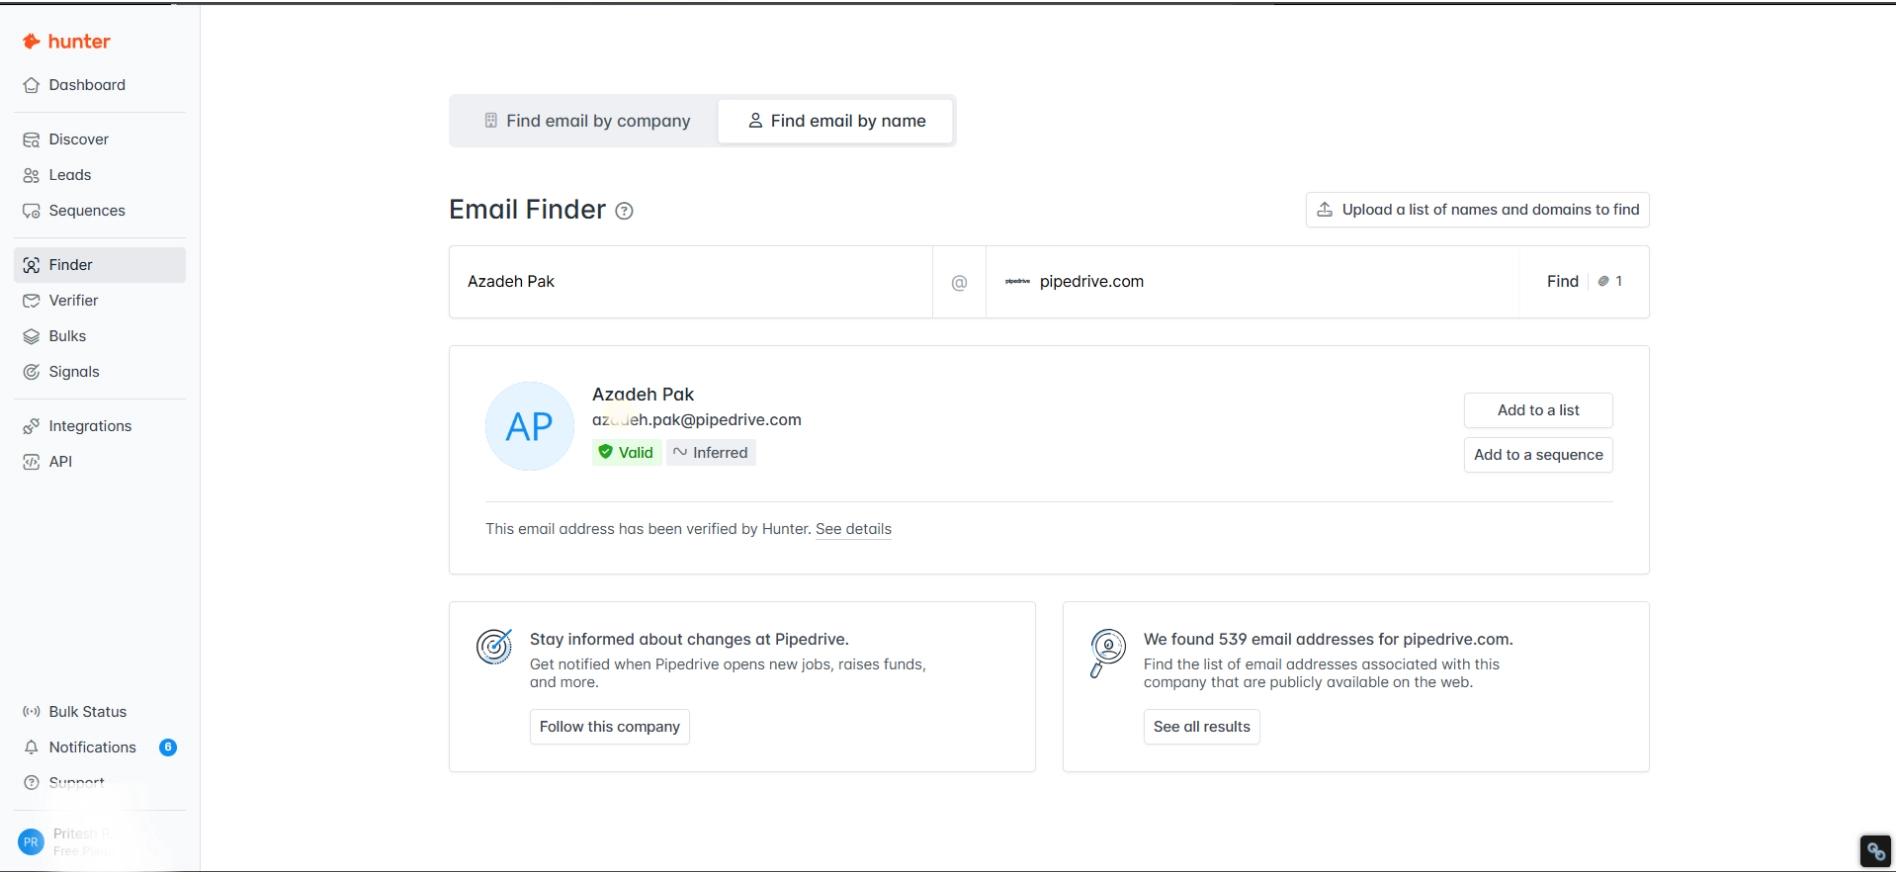This screenshot has height=874, width=1896.
Task: Open the PR user profile avatar
Action: [x=31, y=842]
